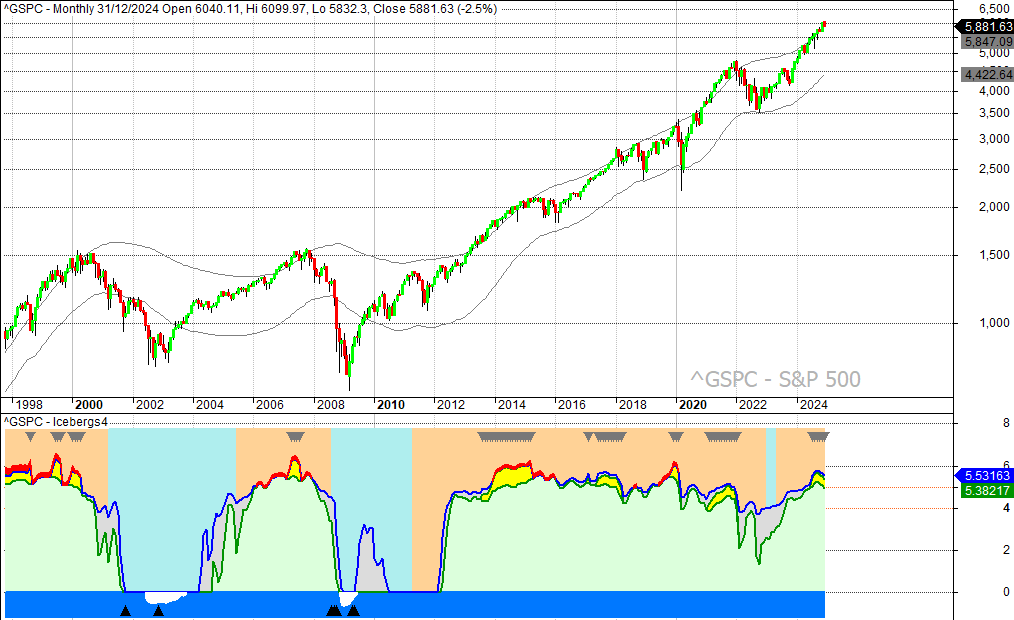Click the gray triangle marker above 2024 in Icebergs panel
This screenshot has width=1014, height=620.
(819, 436)
